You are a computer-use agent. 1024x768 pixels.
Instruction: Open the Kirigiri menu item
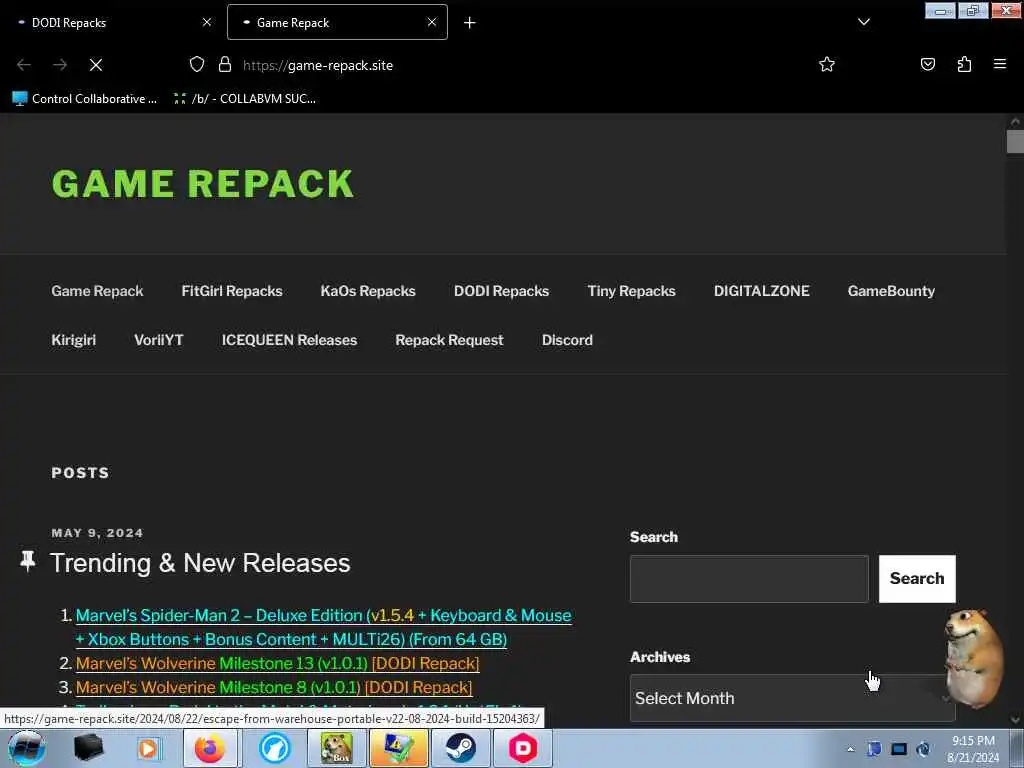(74, 340)
